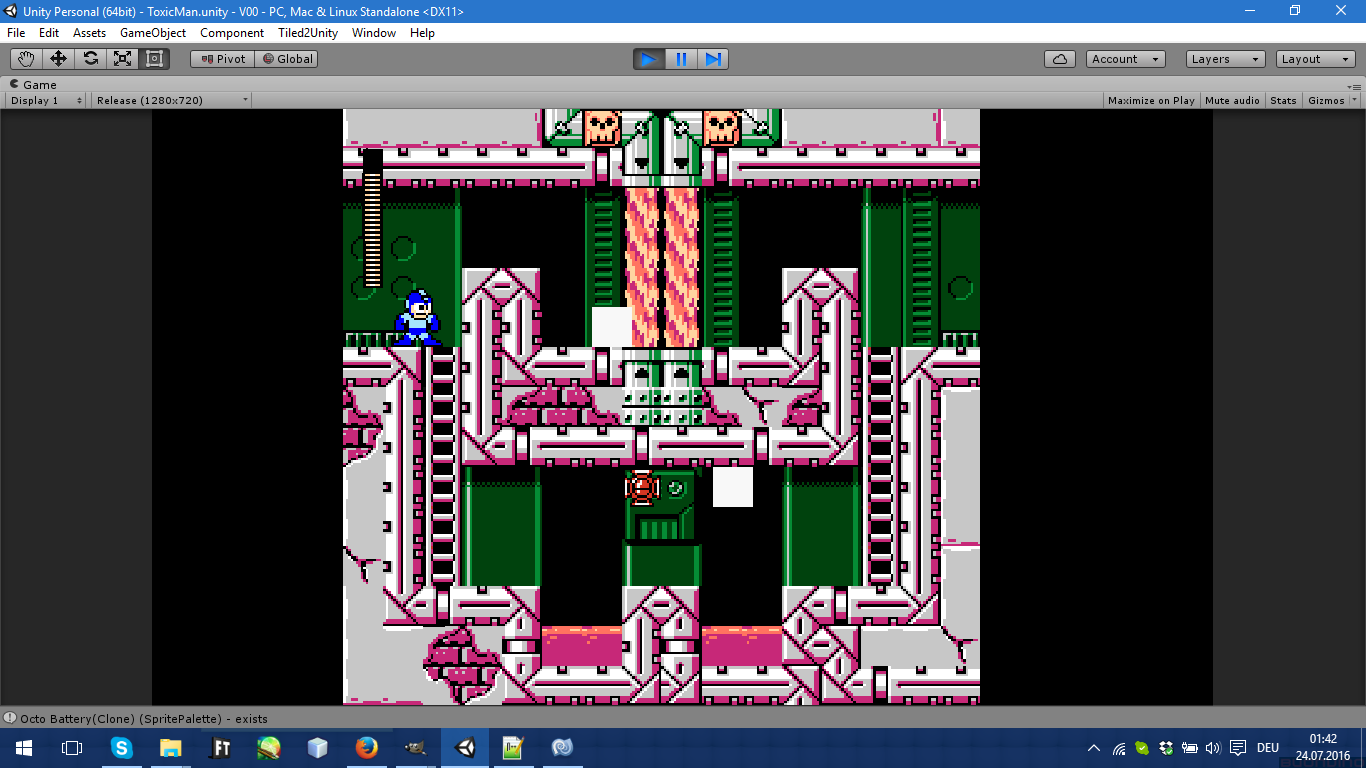
Task: Toggle Pivot handle position
Action: [x=222, y=59]
